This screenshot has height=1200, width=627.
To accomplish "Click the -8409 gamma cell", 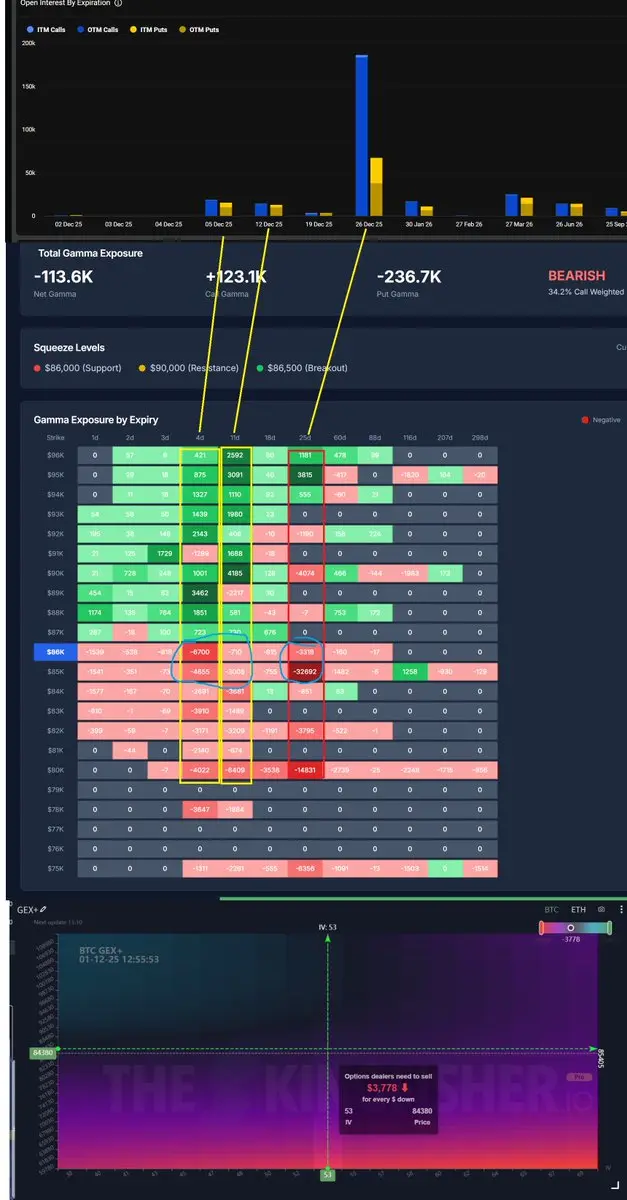I will click(235, 769).
